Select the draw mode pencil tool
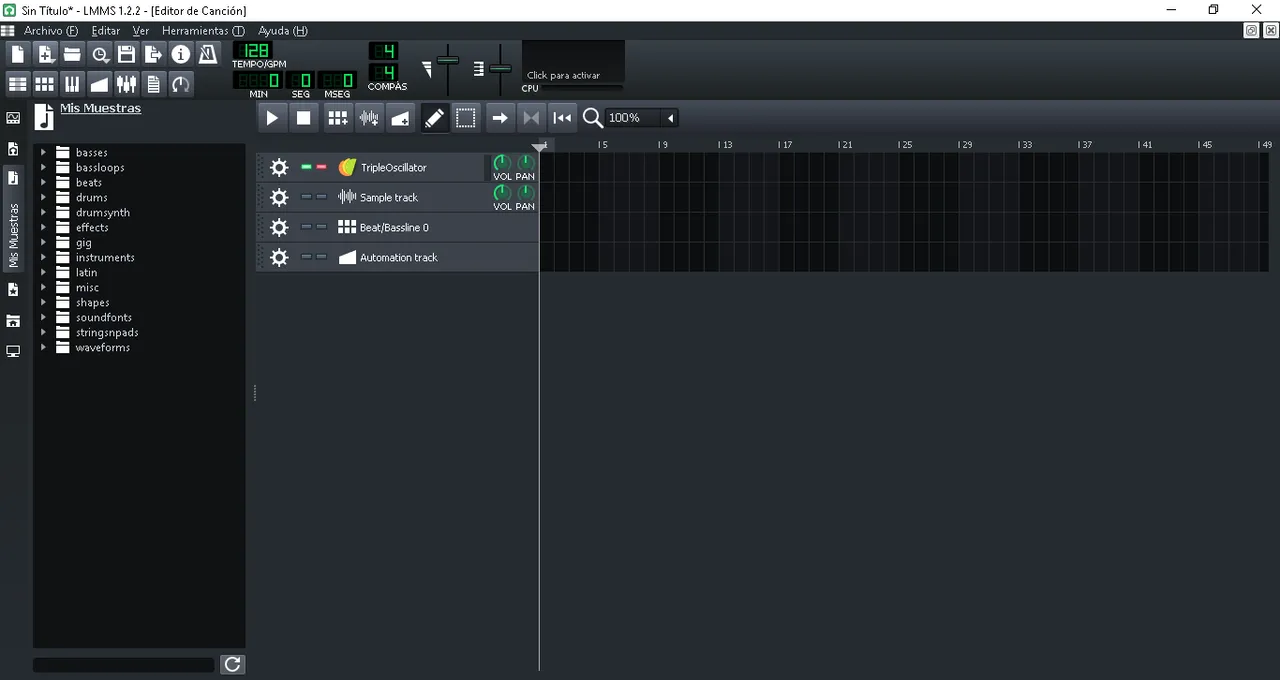Screen dimensions: 1280x680 tap(434, 118)
